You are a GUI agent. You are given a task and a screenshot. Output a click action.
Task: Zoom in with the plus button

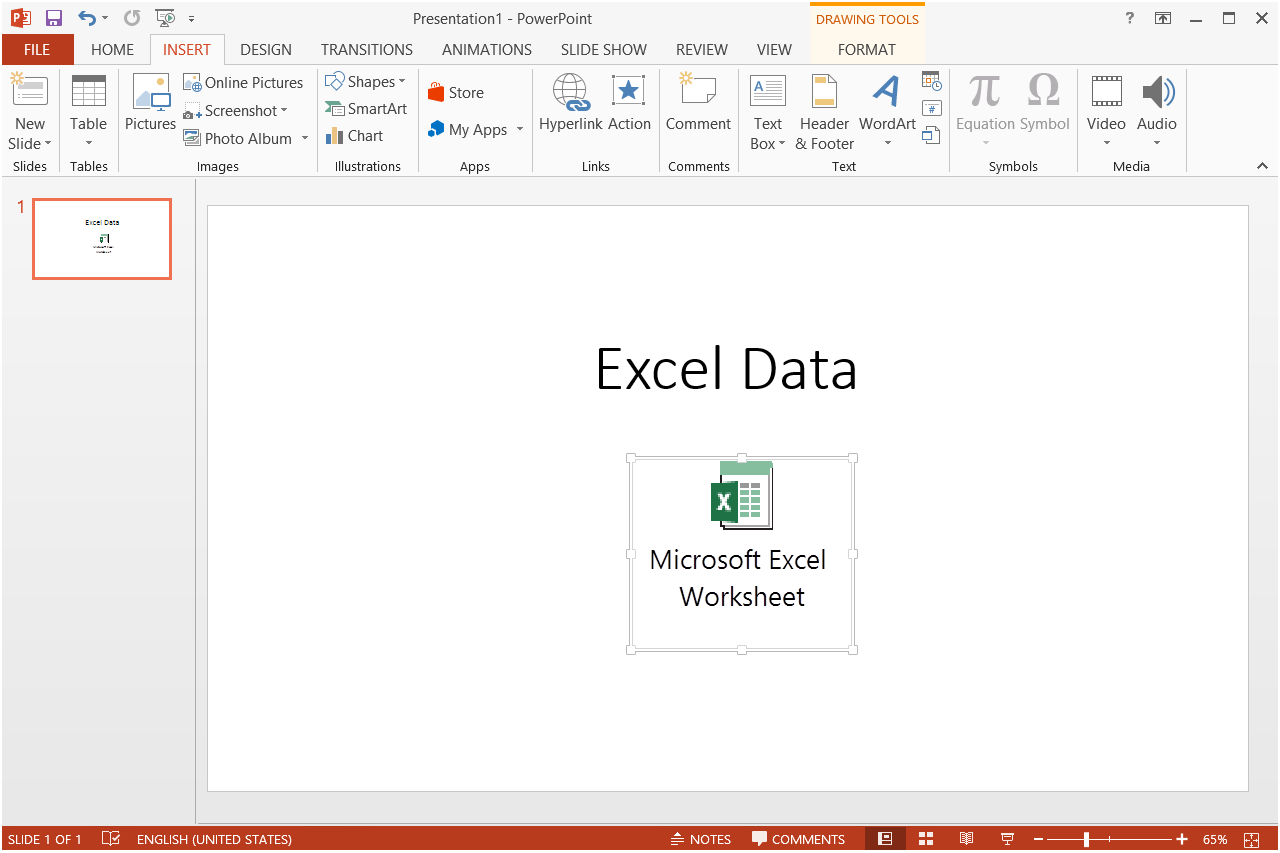click(1182, 839)
